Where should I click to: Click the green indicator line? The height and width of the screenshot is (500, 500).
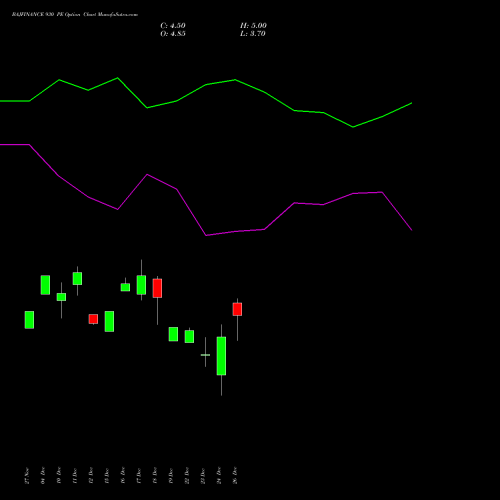206,85
